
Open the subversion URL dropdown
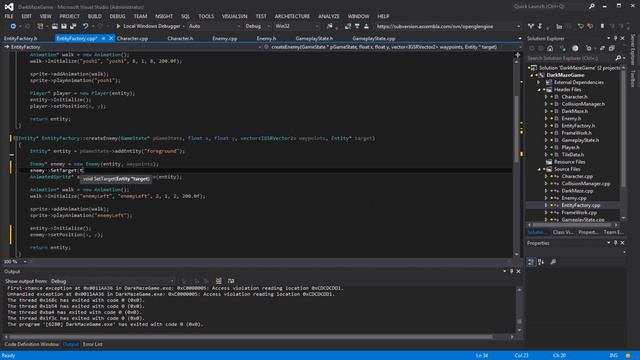coord(518,26)
